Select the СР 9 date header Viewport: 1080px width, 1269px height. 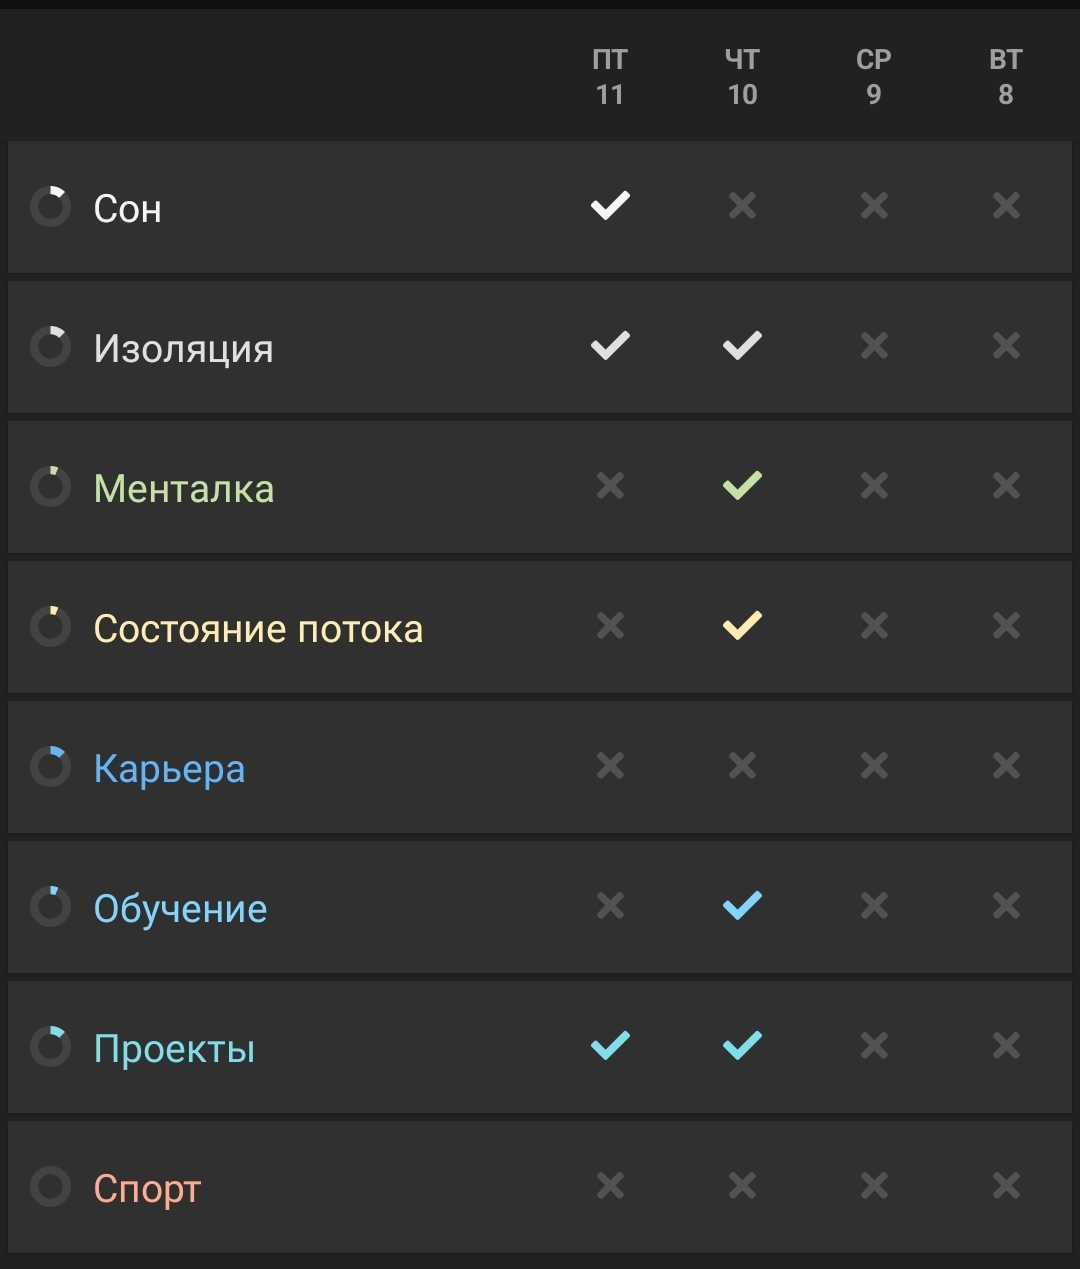click(874, 77)
